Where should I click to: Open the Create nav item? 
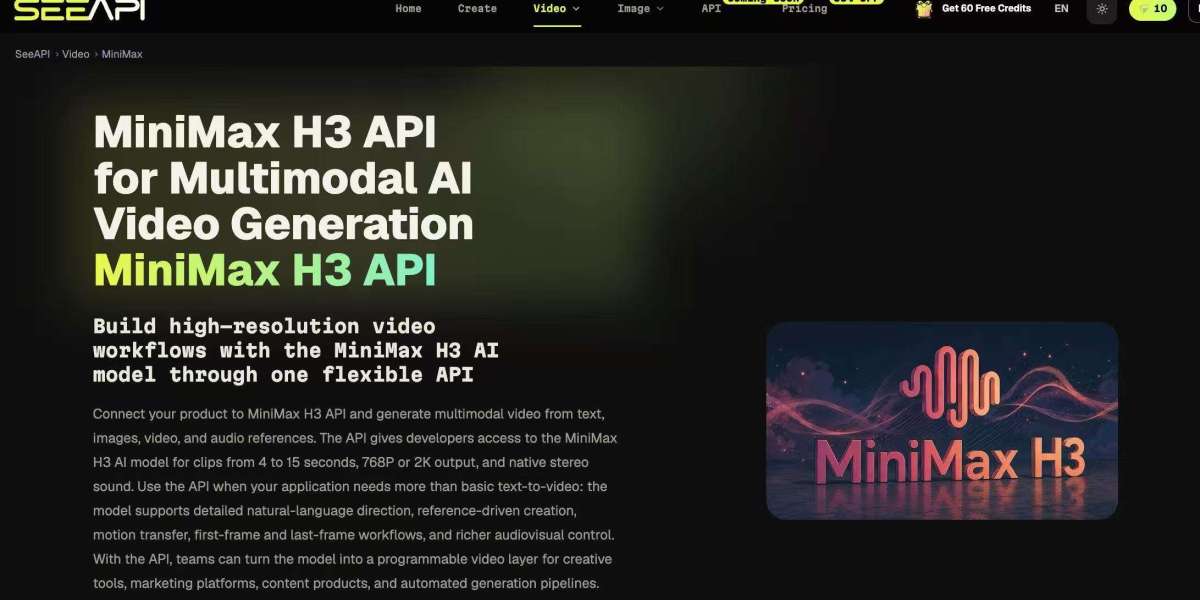click(x=477, y=8)
